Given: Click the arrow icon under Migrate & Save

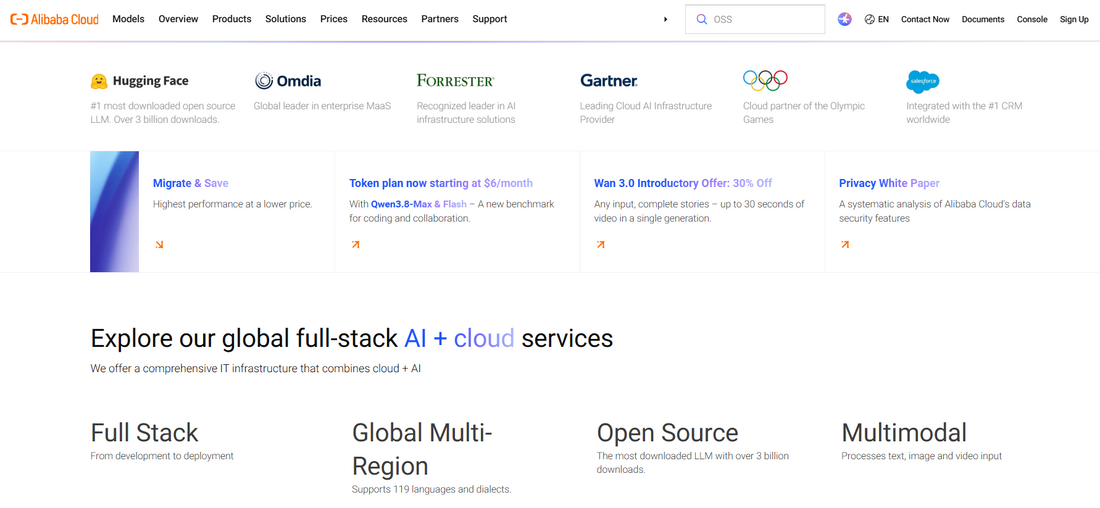Looking at the screenshot, I should pyautogui.click(x=159, y=245).
